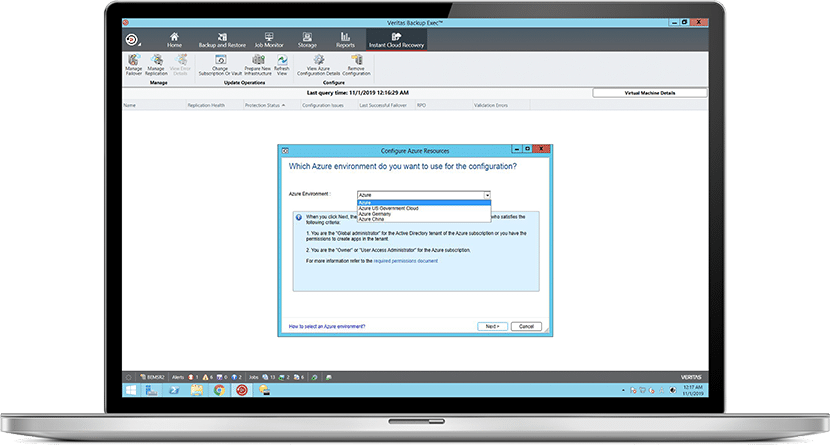Click the jobs icon showing 2
The height and width of the screenshot is (445, 830).
[x=281, y=377]
